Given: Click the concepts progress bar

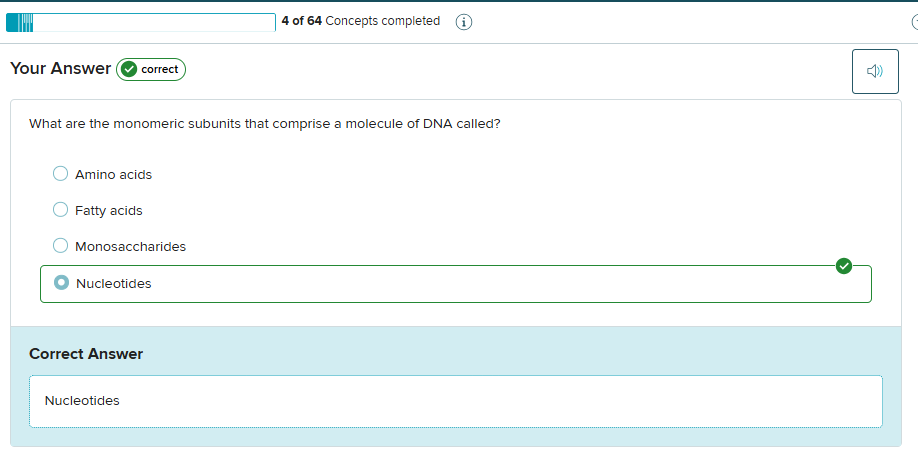Looking at the screenshot, I should coord(141,22).
